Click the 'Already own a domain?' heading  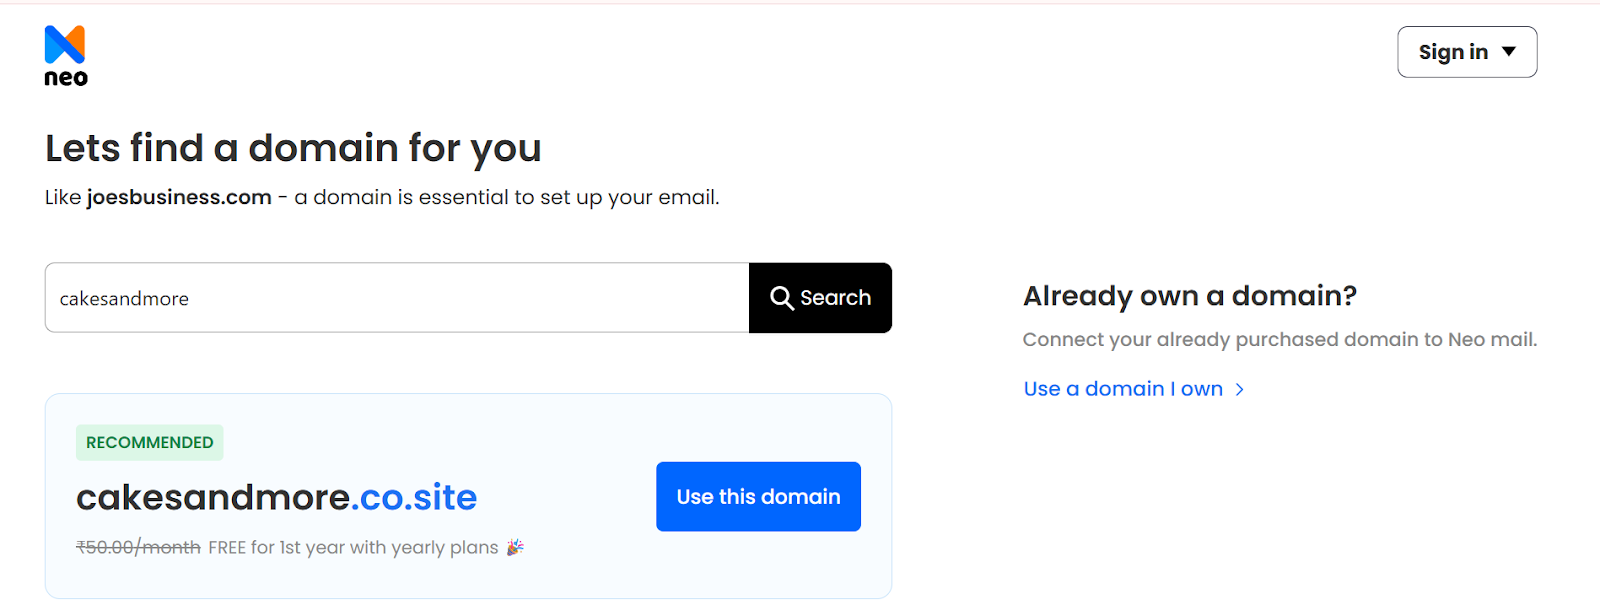click(1190, 296)
